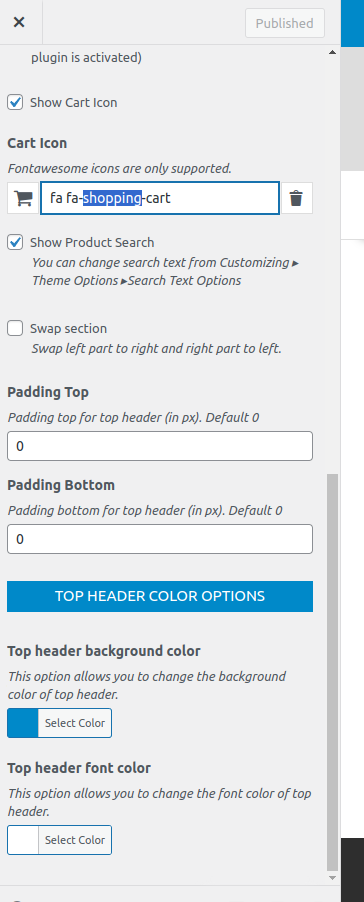
Task: Delete cart icon using the trash button
Action: pyautogui.click(x=296, y=198)
